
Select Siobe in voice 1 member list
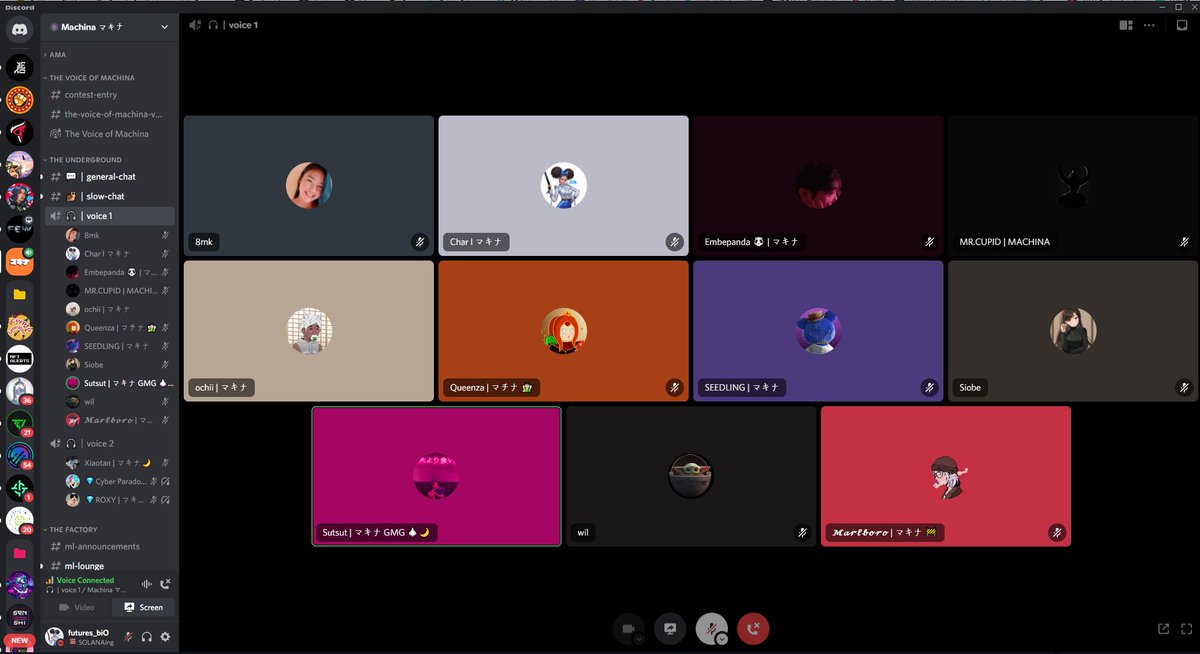[x=118, y=365]
